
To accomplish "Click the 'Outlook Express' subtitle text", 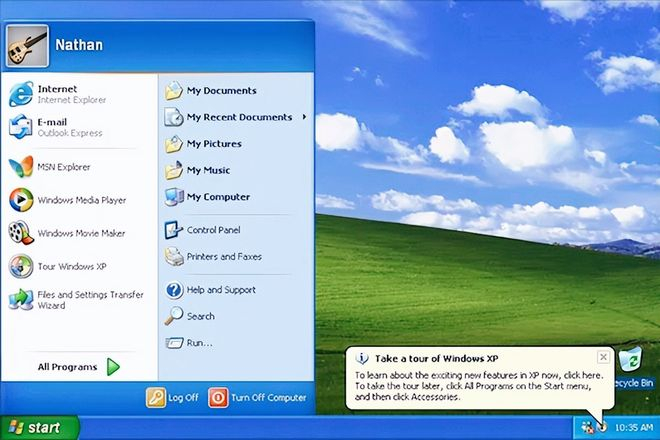I will point(70,133).
